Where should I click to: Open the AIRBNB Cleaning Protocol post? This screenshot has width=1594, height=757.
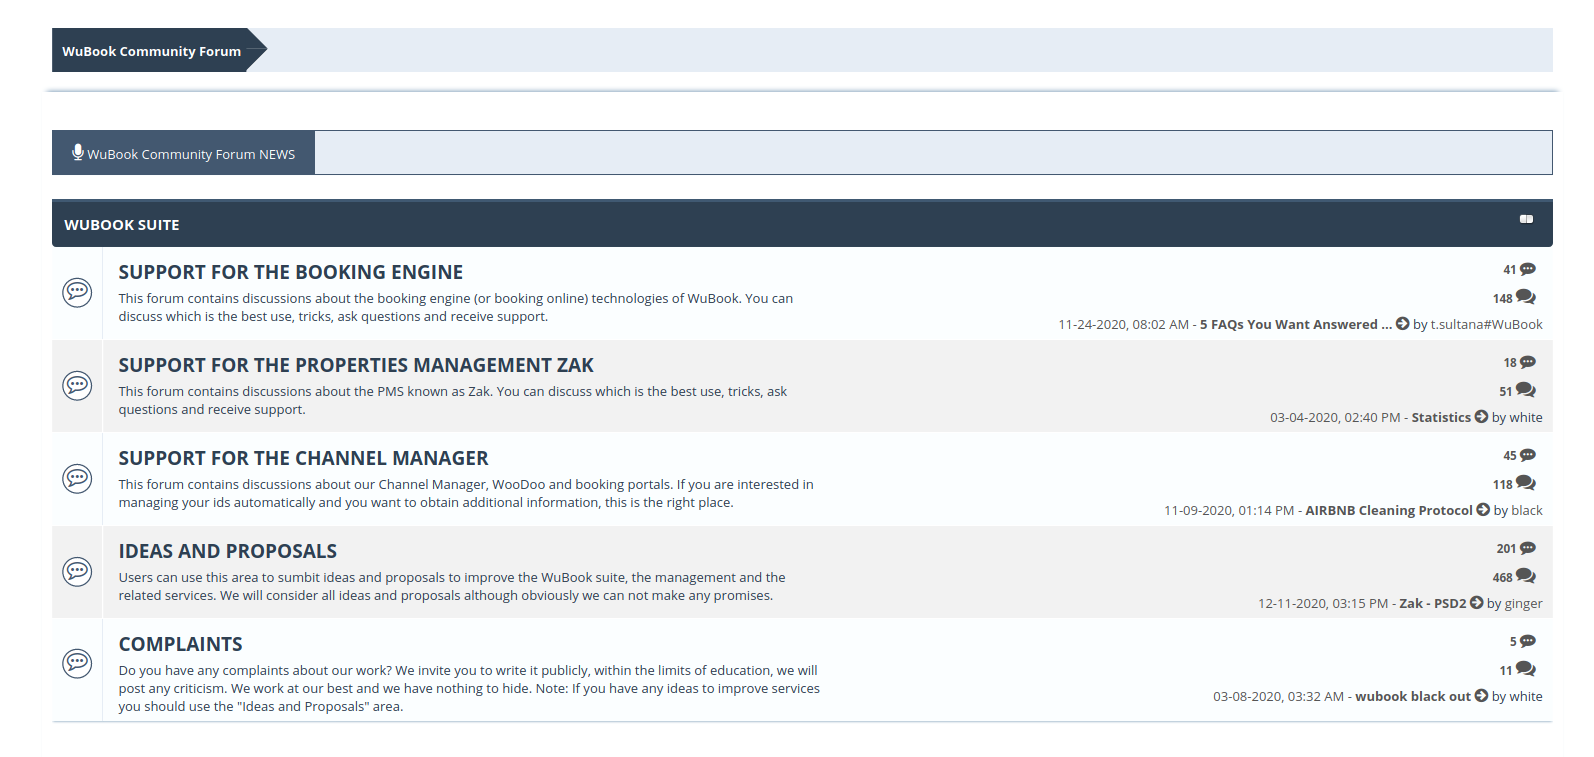click(x=1389, y=510)
